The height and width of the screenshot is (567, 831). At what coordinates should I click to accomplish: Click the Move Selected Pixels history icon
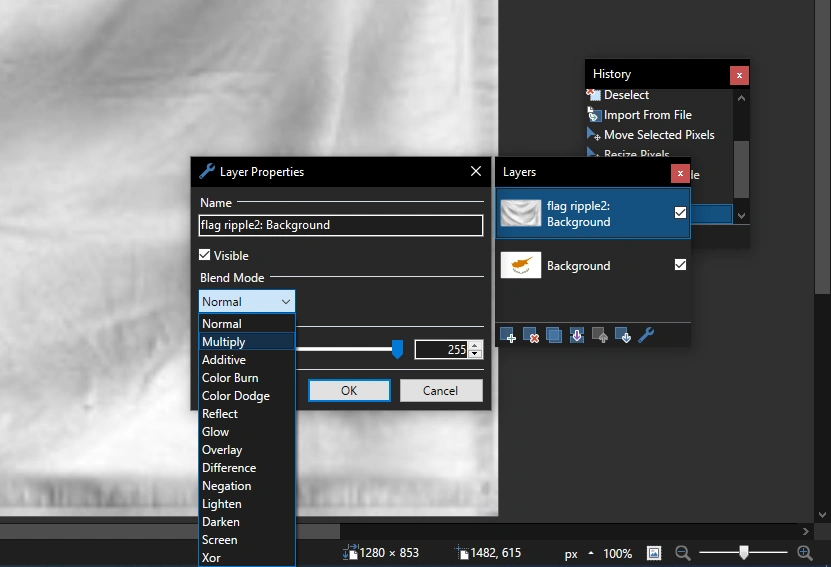(594, 134)
